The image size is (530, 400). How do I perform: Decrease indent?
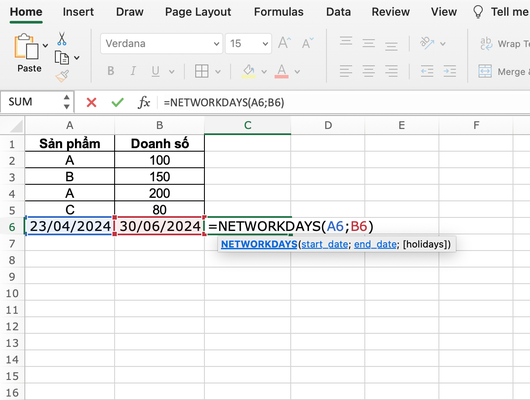click(427, 71)
